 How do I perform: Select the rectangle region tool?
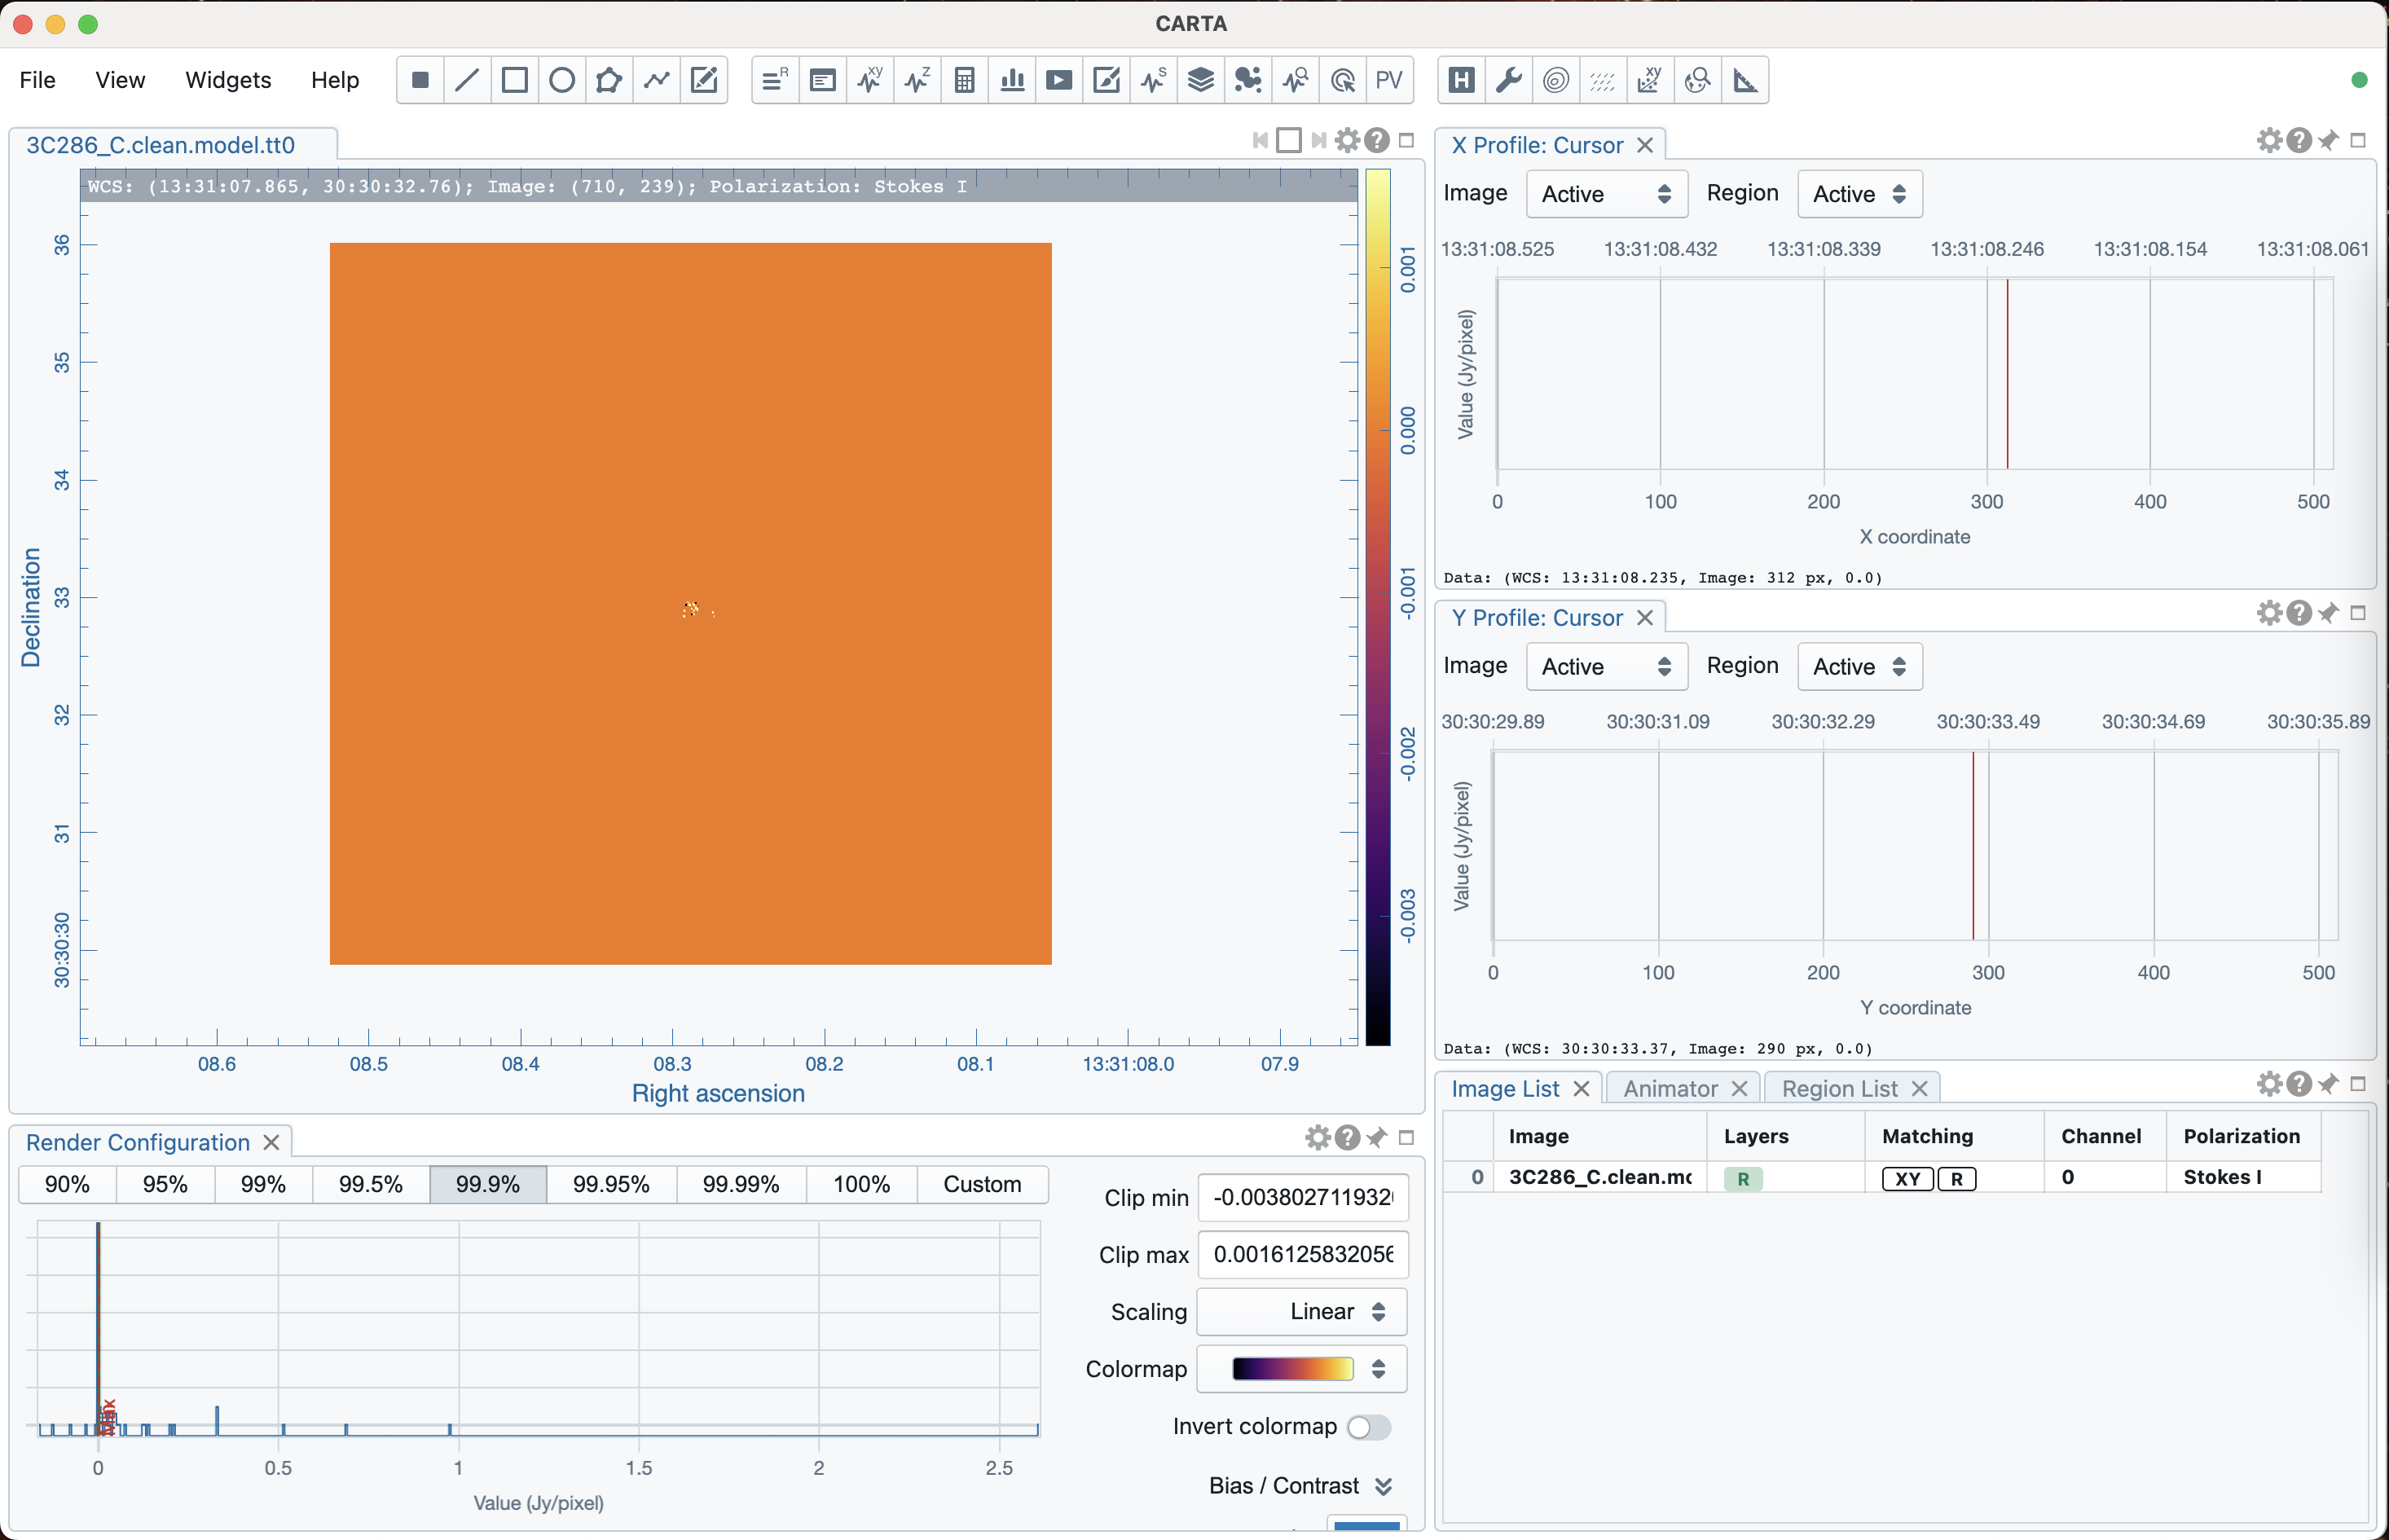click(514, 80)
